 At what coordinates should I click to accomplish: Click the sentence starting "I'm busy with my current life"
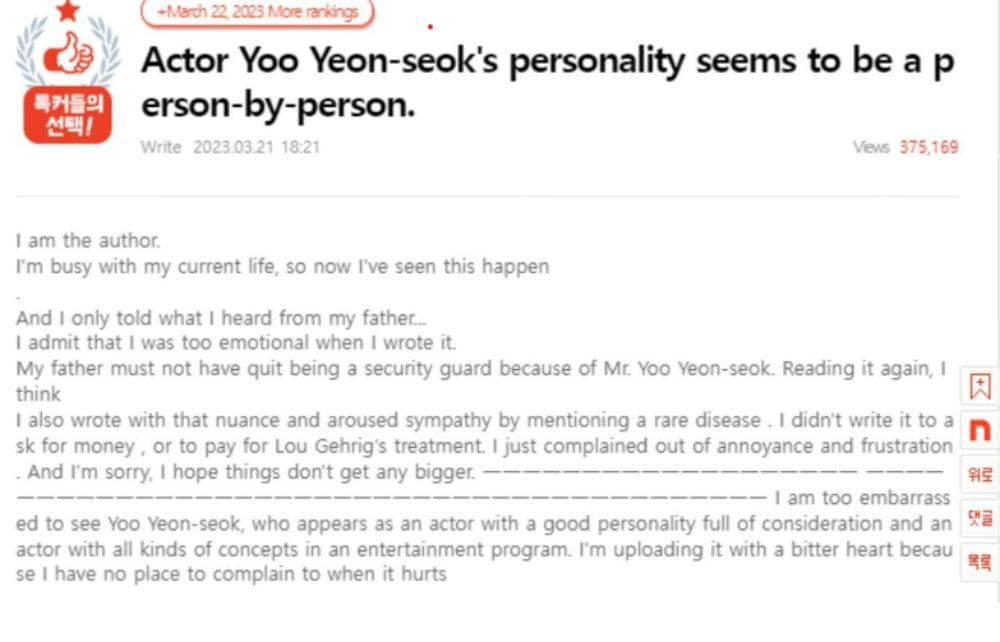[283, 267]
